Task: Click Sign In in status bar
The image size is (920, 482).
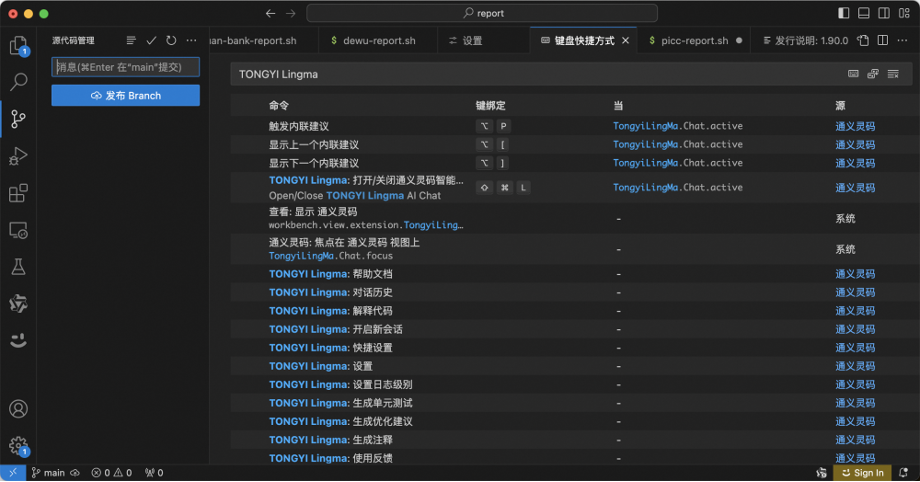Action: (x=862, y=473)
